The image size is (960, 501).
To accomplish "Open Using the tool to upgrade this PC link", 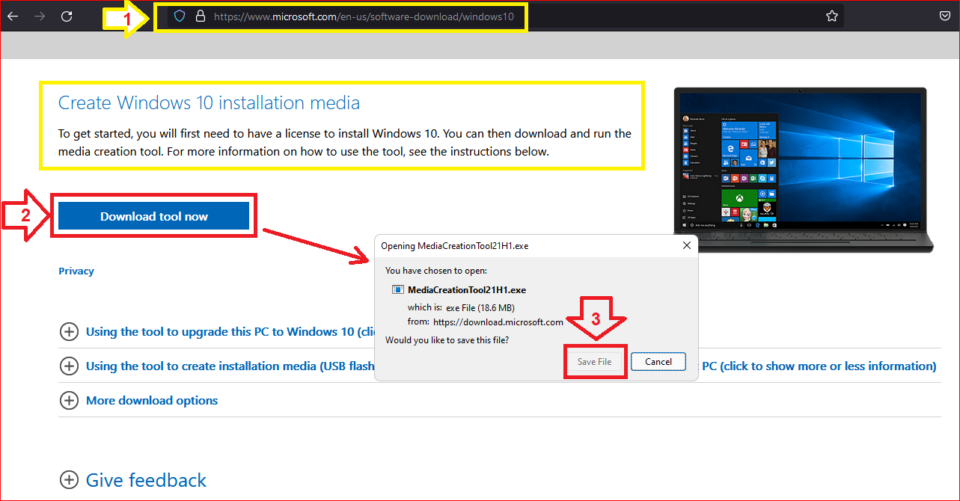I will coord(230,331).
